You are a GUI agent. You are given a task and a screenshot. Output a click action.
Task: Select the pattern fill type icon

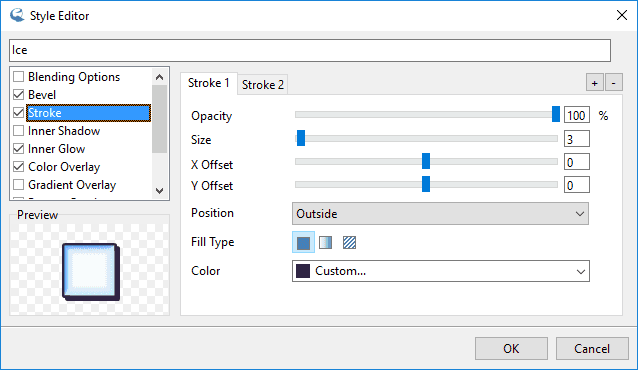click(x=349, y=243)
